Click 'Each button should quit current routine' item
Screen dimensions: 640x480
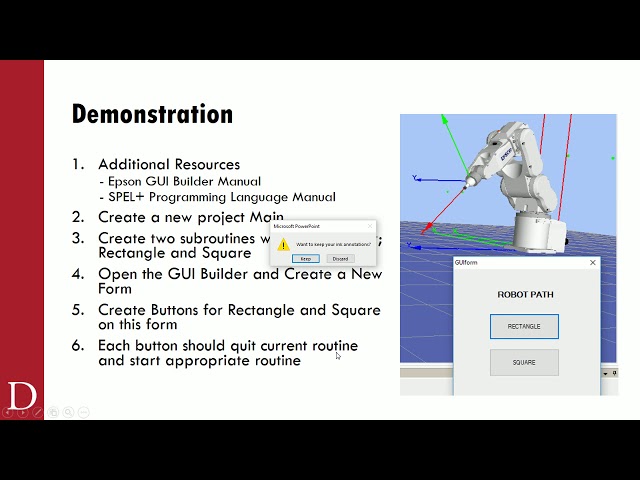coord(228,353)
